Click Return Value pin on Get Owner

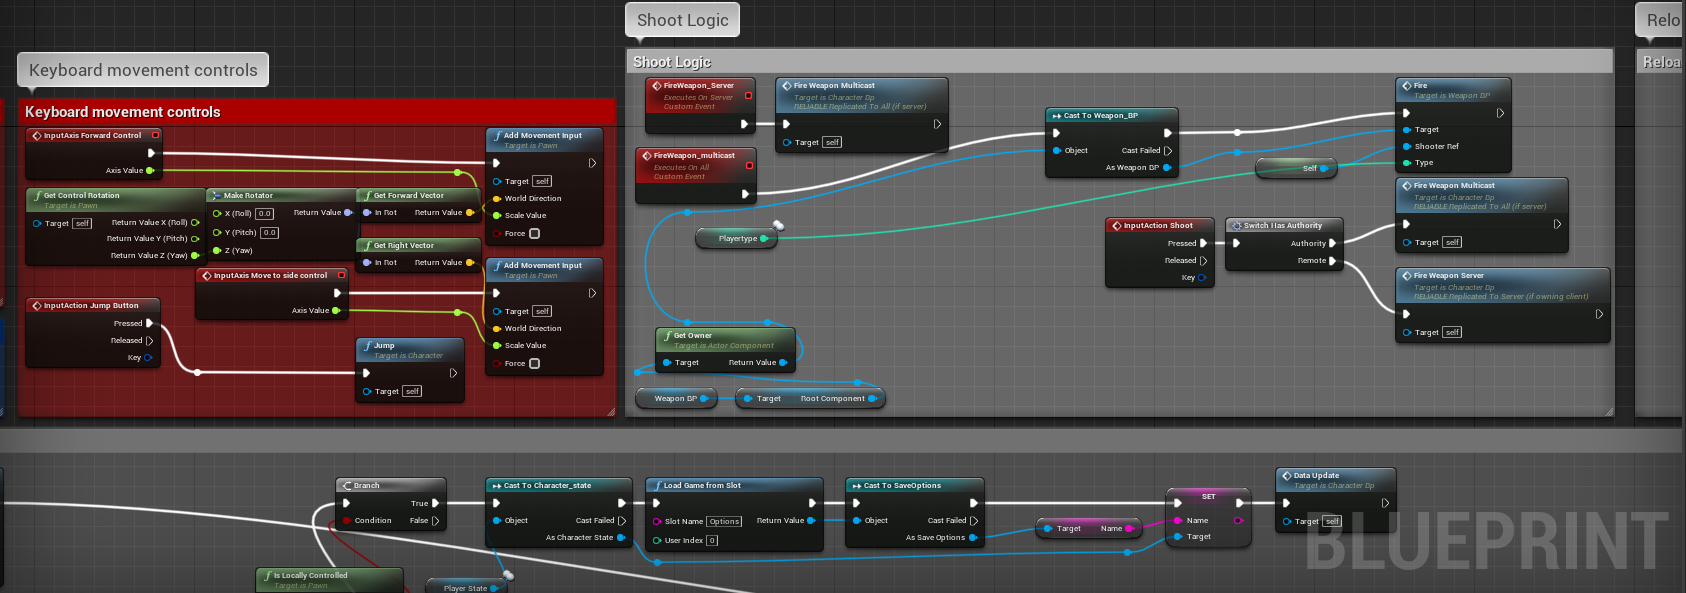point(783,362)
